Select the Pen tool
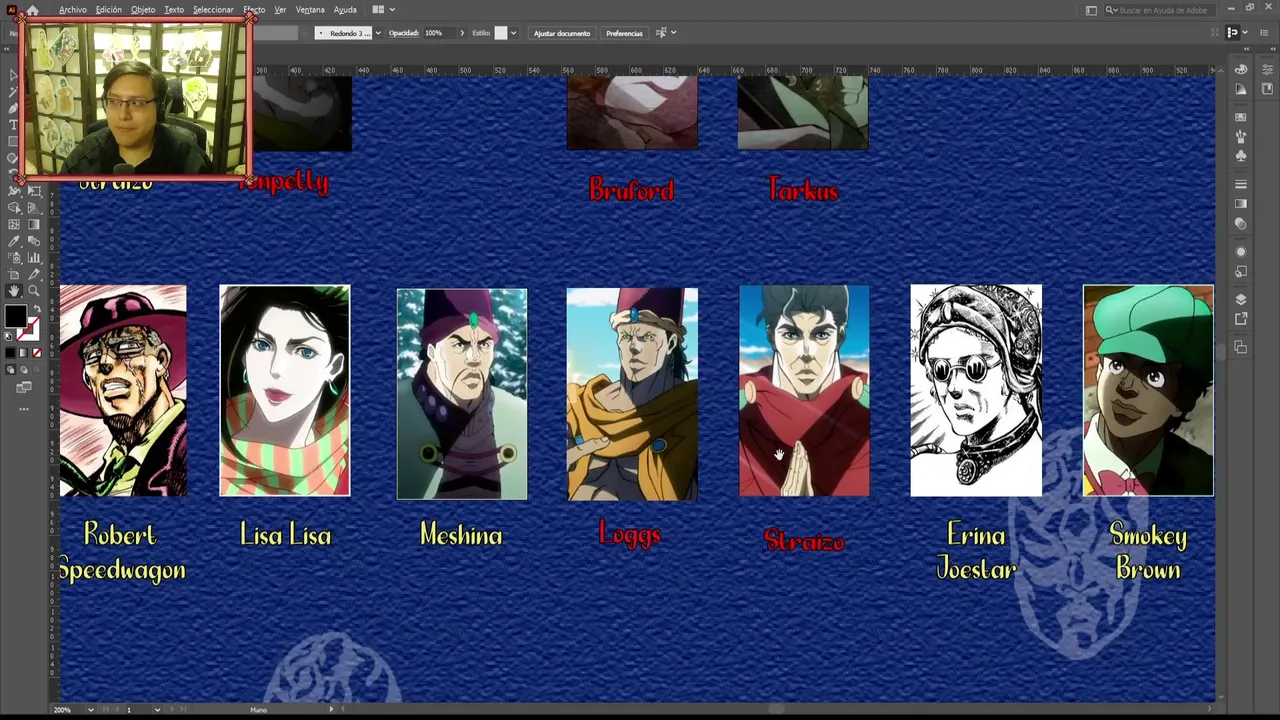This screenshot has height=720, width=1280. click(x=14, y=107)
